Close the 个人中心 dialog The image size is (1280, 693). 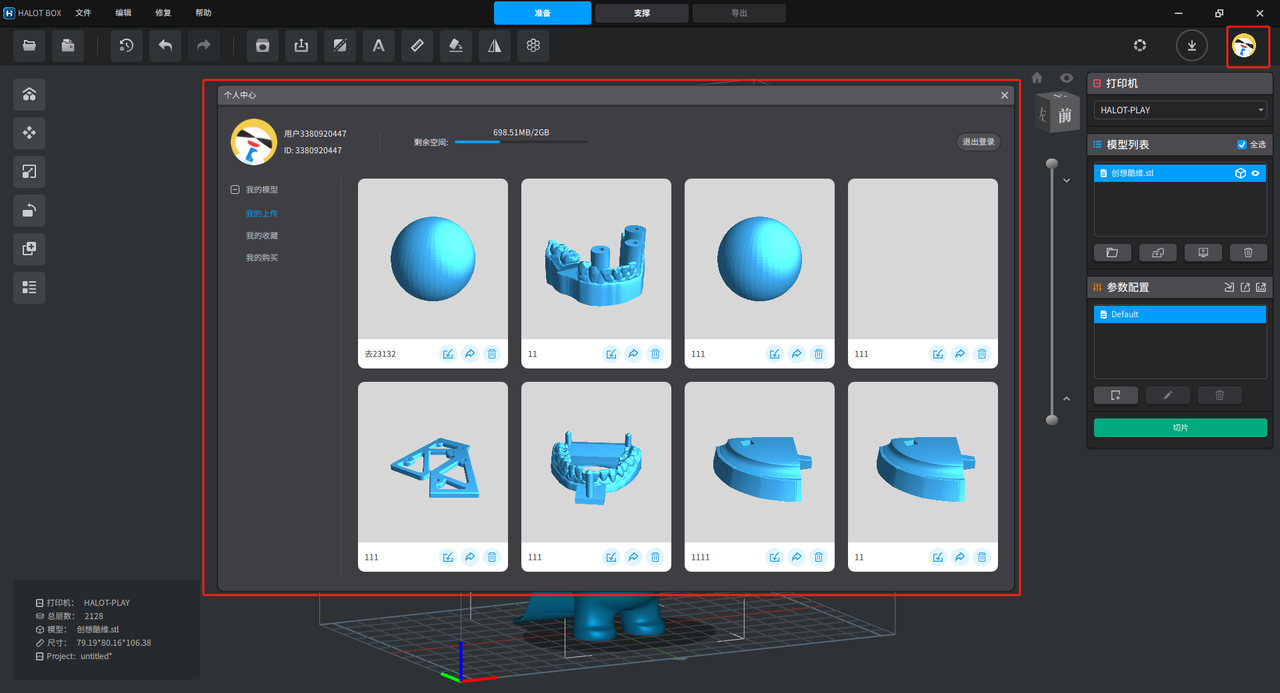coord(1004,95)
